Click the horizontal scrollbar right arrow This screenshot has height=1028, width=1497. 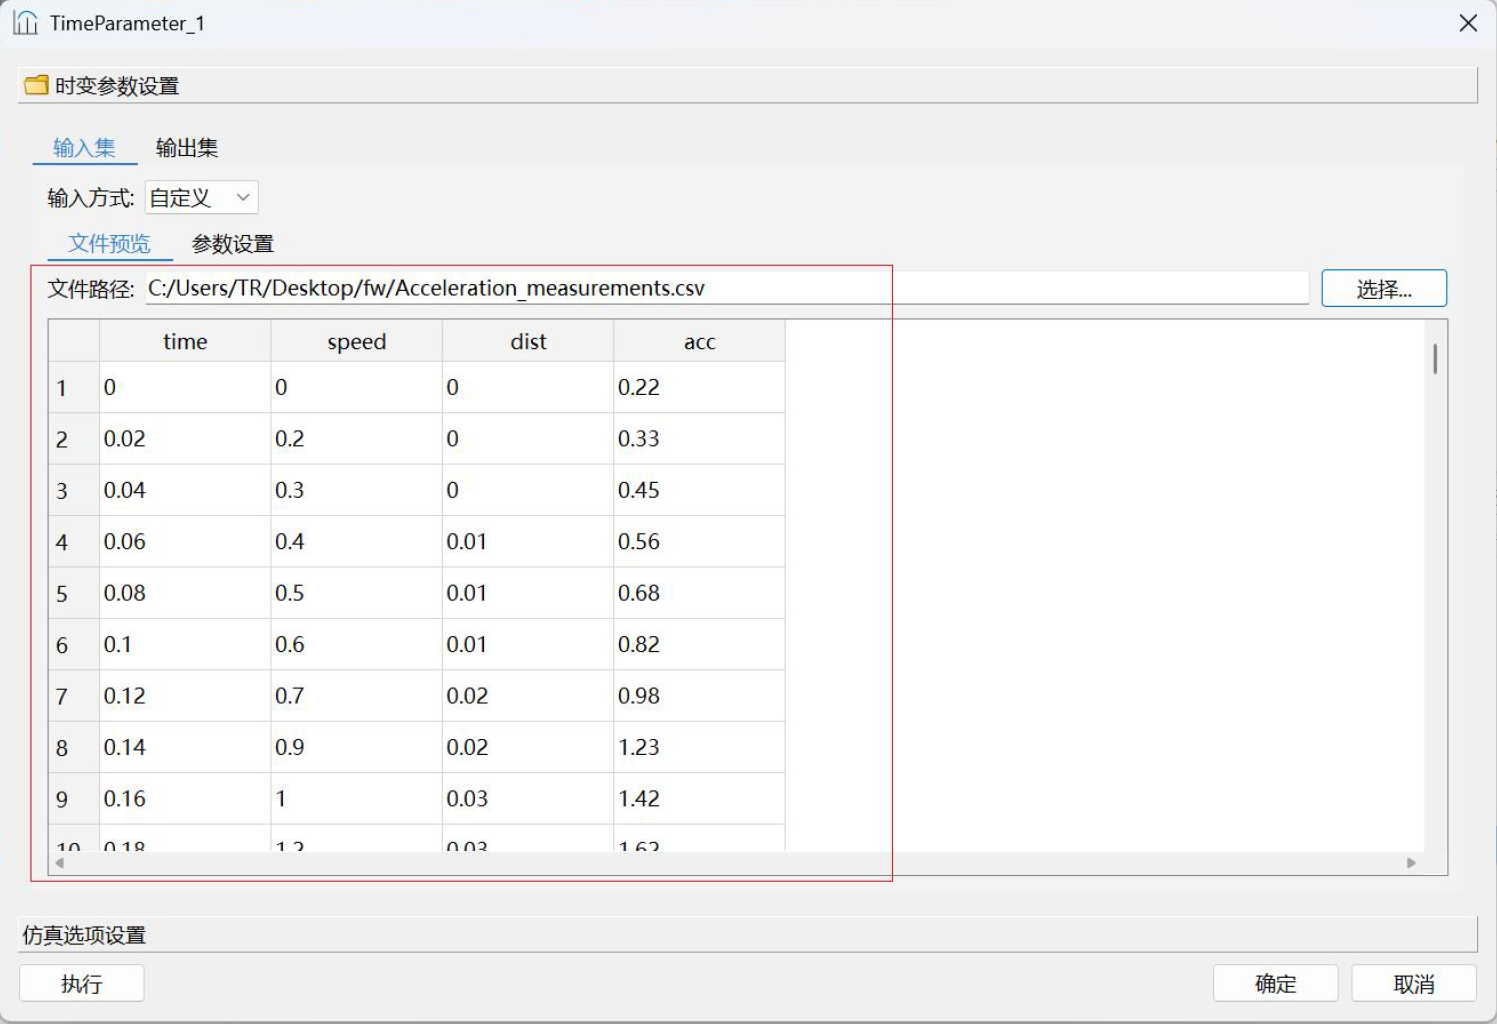click(1411, 863)
